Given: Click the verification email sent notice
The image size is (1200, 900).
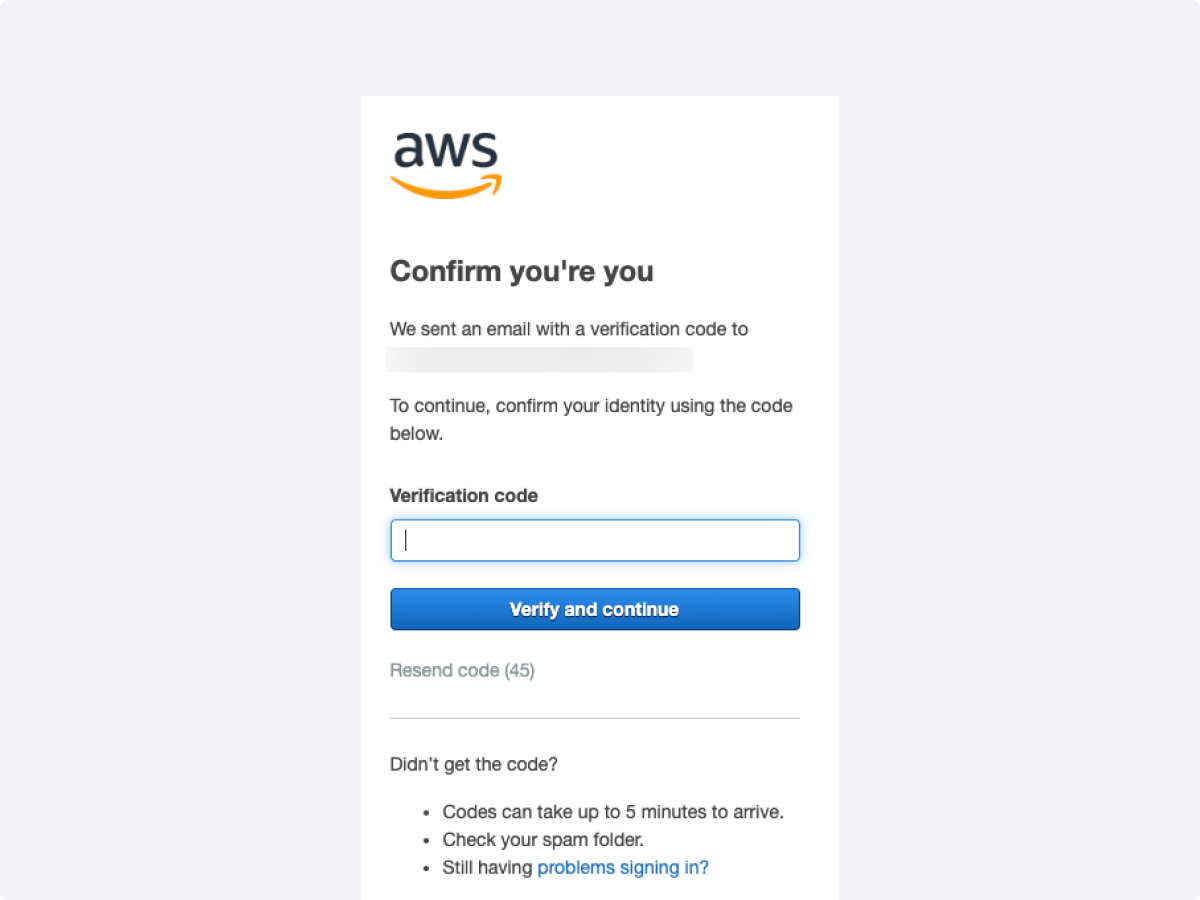Looking at the screenshot, I should (x=568, y=329).
